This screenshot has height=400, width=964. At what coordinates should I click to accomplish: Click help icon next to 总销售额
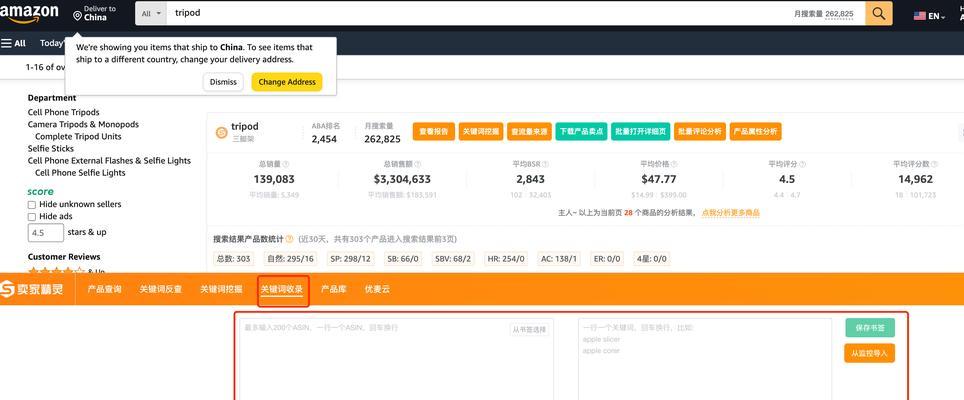(418, 165)
